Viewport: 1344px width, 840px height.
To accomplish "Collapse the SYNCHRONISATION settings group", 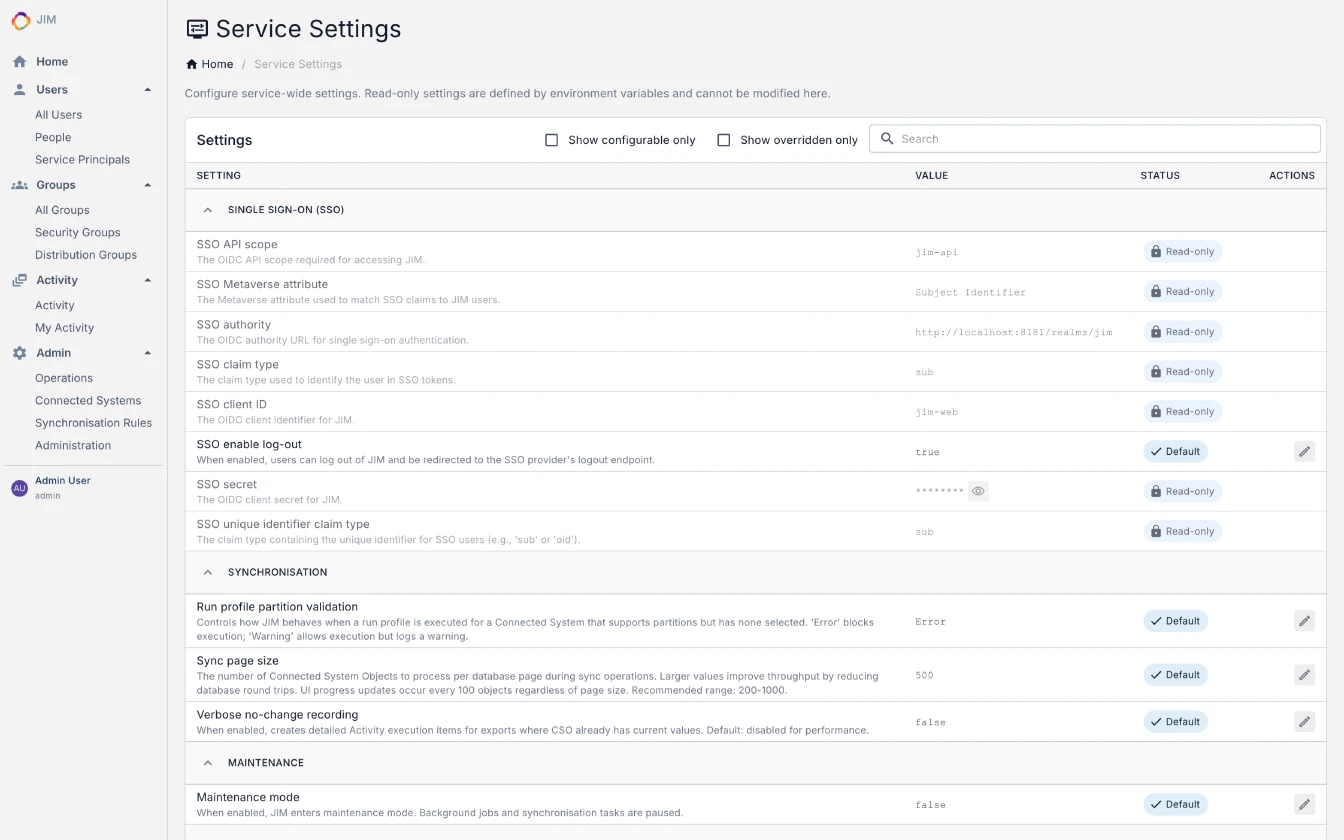I will (x=208, y=572).
